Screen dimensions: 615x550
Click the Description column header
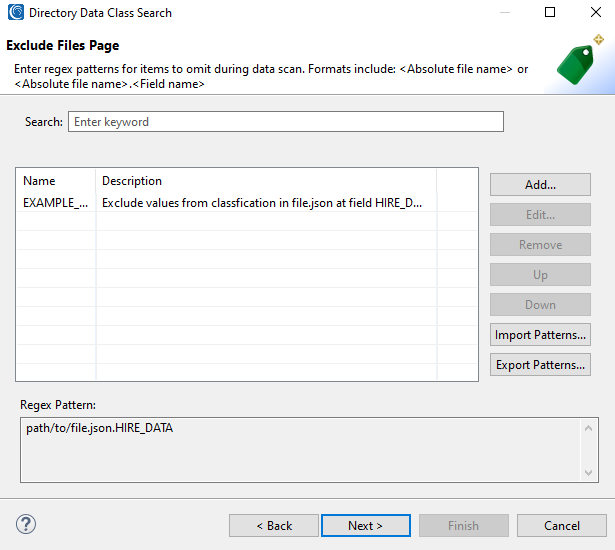coord(266,181)
